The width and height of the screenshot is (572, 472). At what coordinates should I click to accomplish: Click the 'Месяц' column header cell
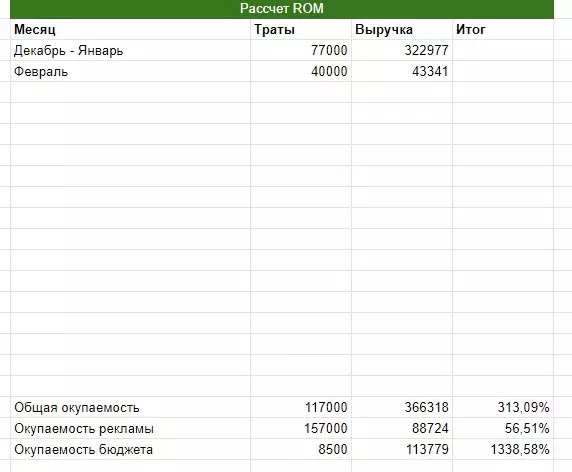coord(131,29)
